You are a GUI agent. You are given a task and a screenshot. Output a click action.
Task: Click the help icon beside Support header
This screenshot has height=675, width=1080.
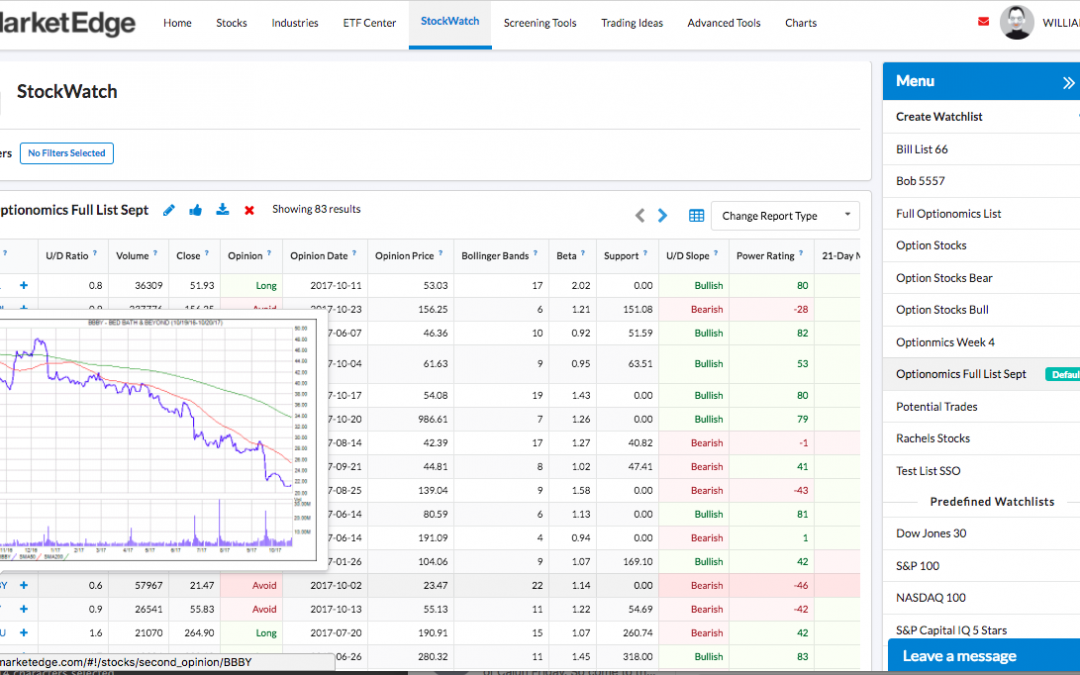point(645,253)
